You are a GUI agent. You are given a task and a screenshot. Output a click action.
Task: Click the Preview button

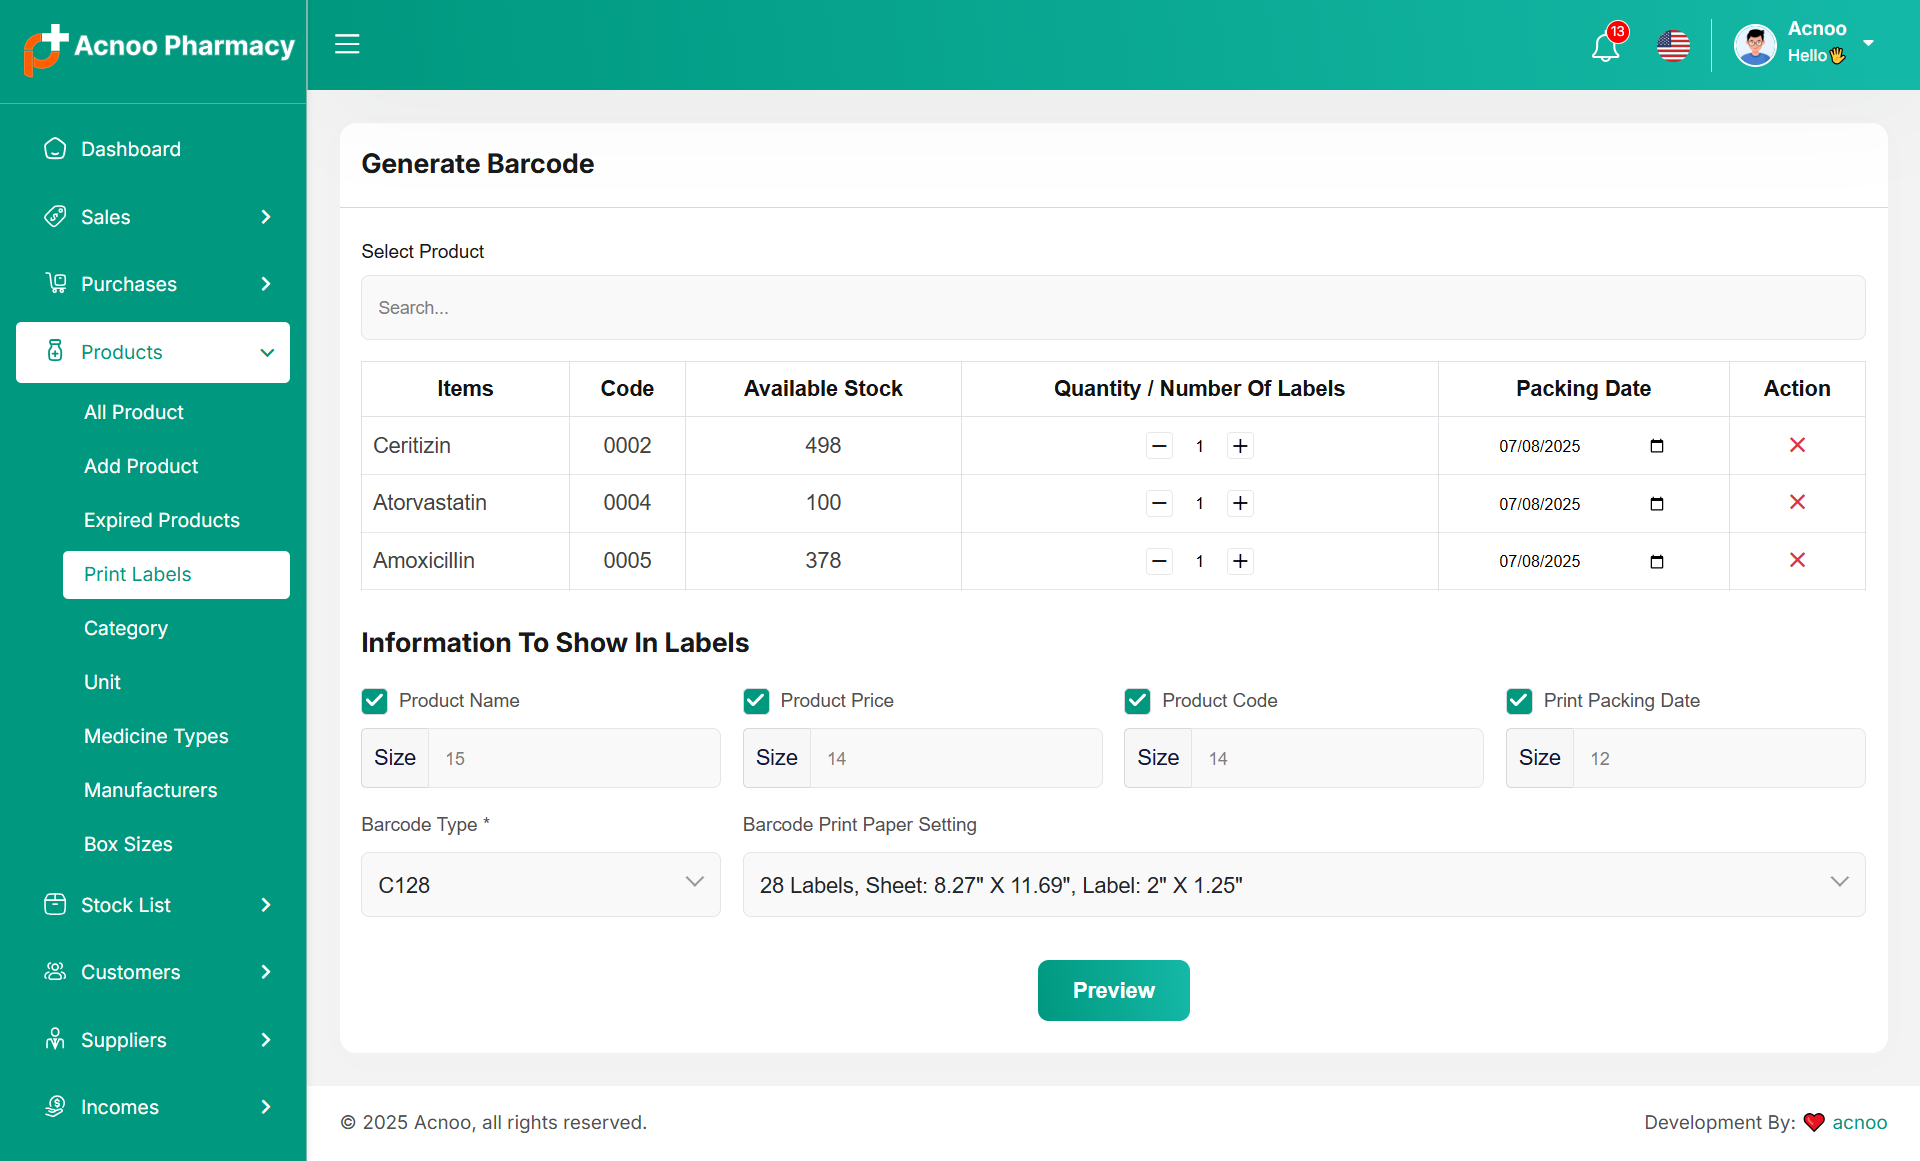point(1113,990)
